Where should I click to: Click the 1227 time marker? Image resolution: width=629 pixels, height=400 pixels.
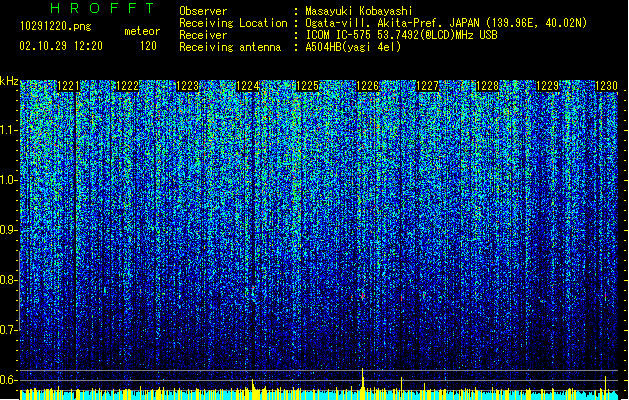[428, 86]
